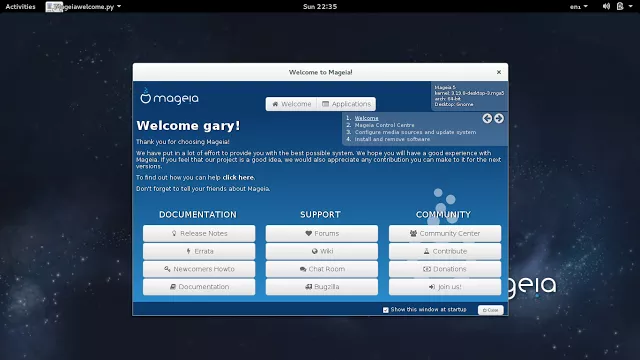Toggle Show this window at startup checkbox

click(x=386, y=310)
